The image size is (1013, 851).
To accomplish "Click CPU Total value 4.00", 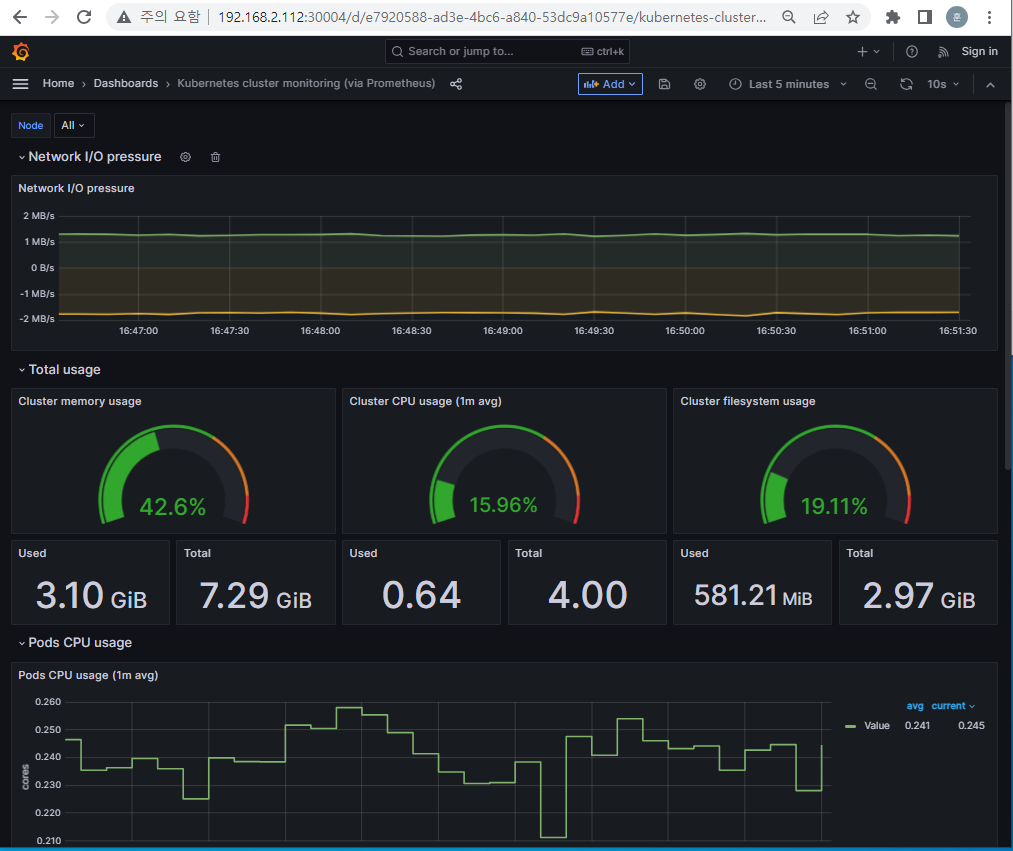I will (587, 595).
